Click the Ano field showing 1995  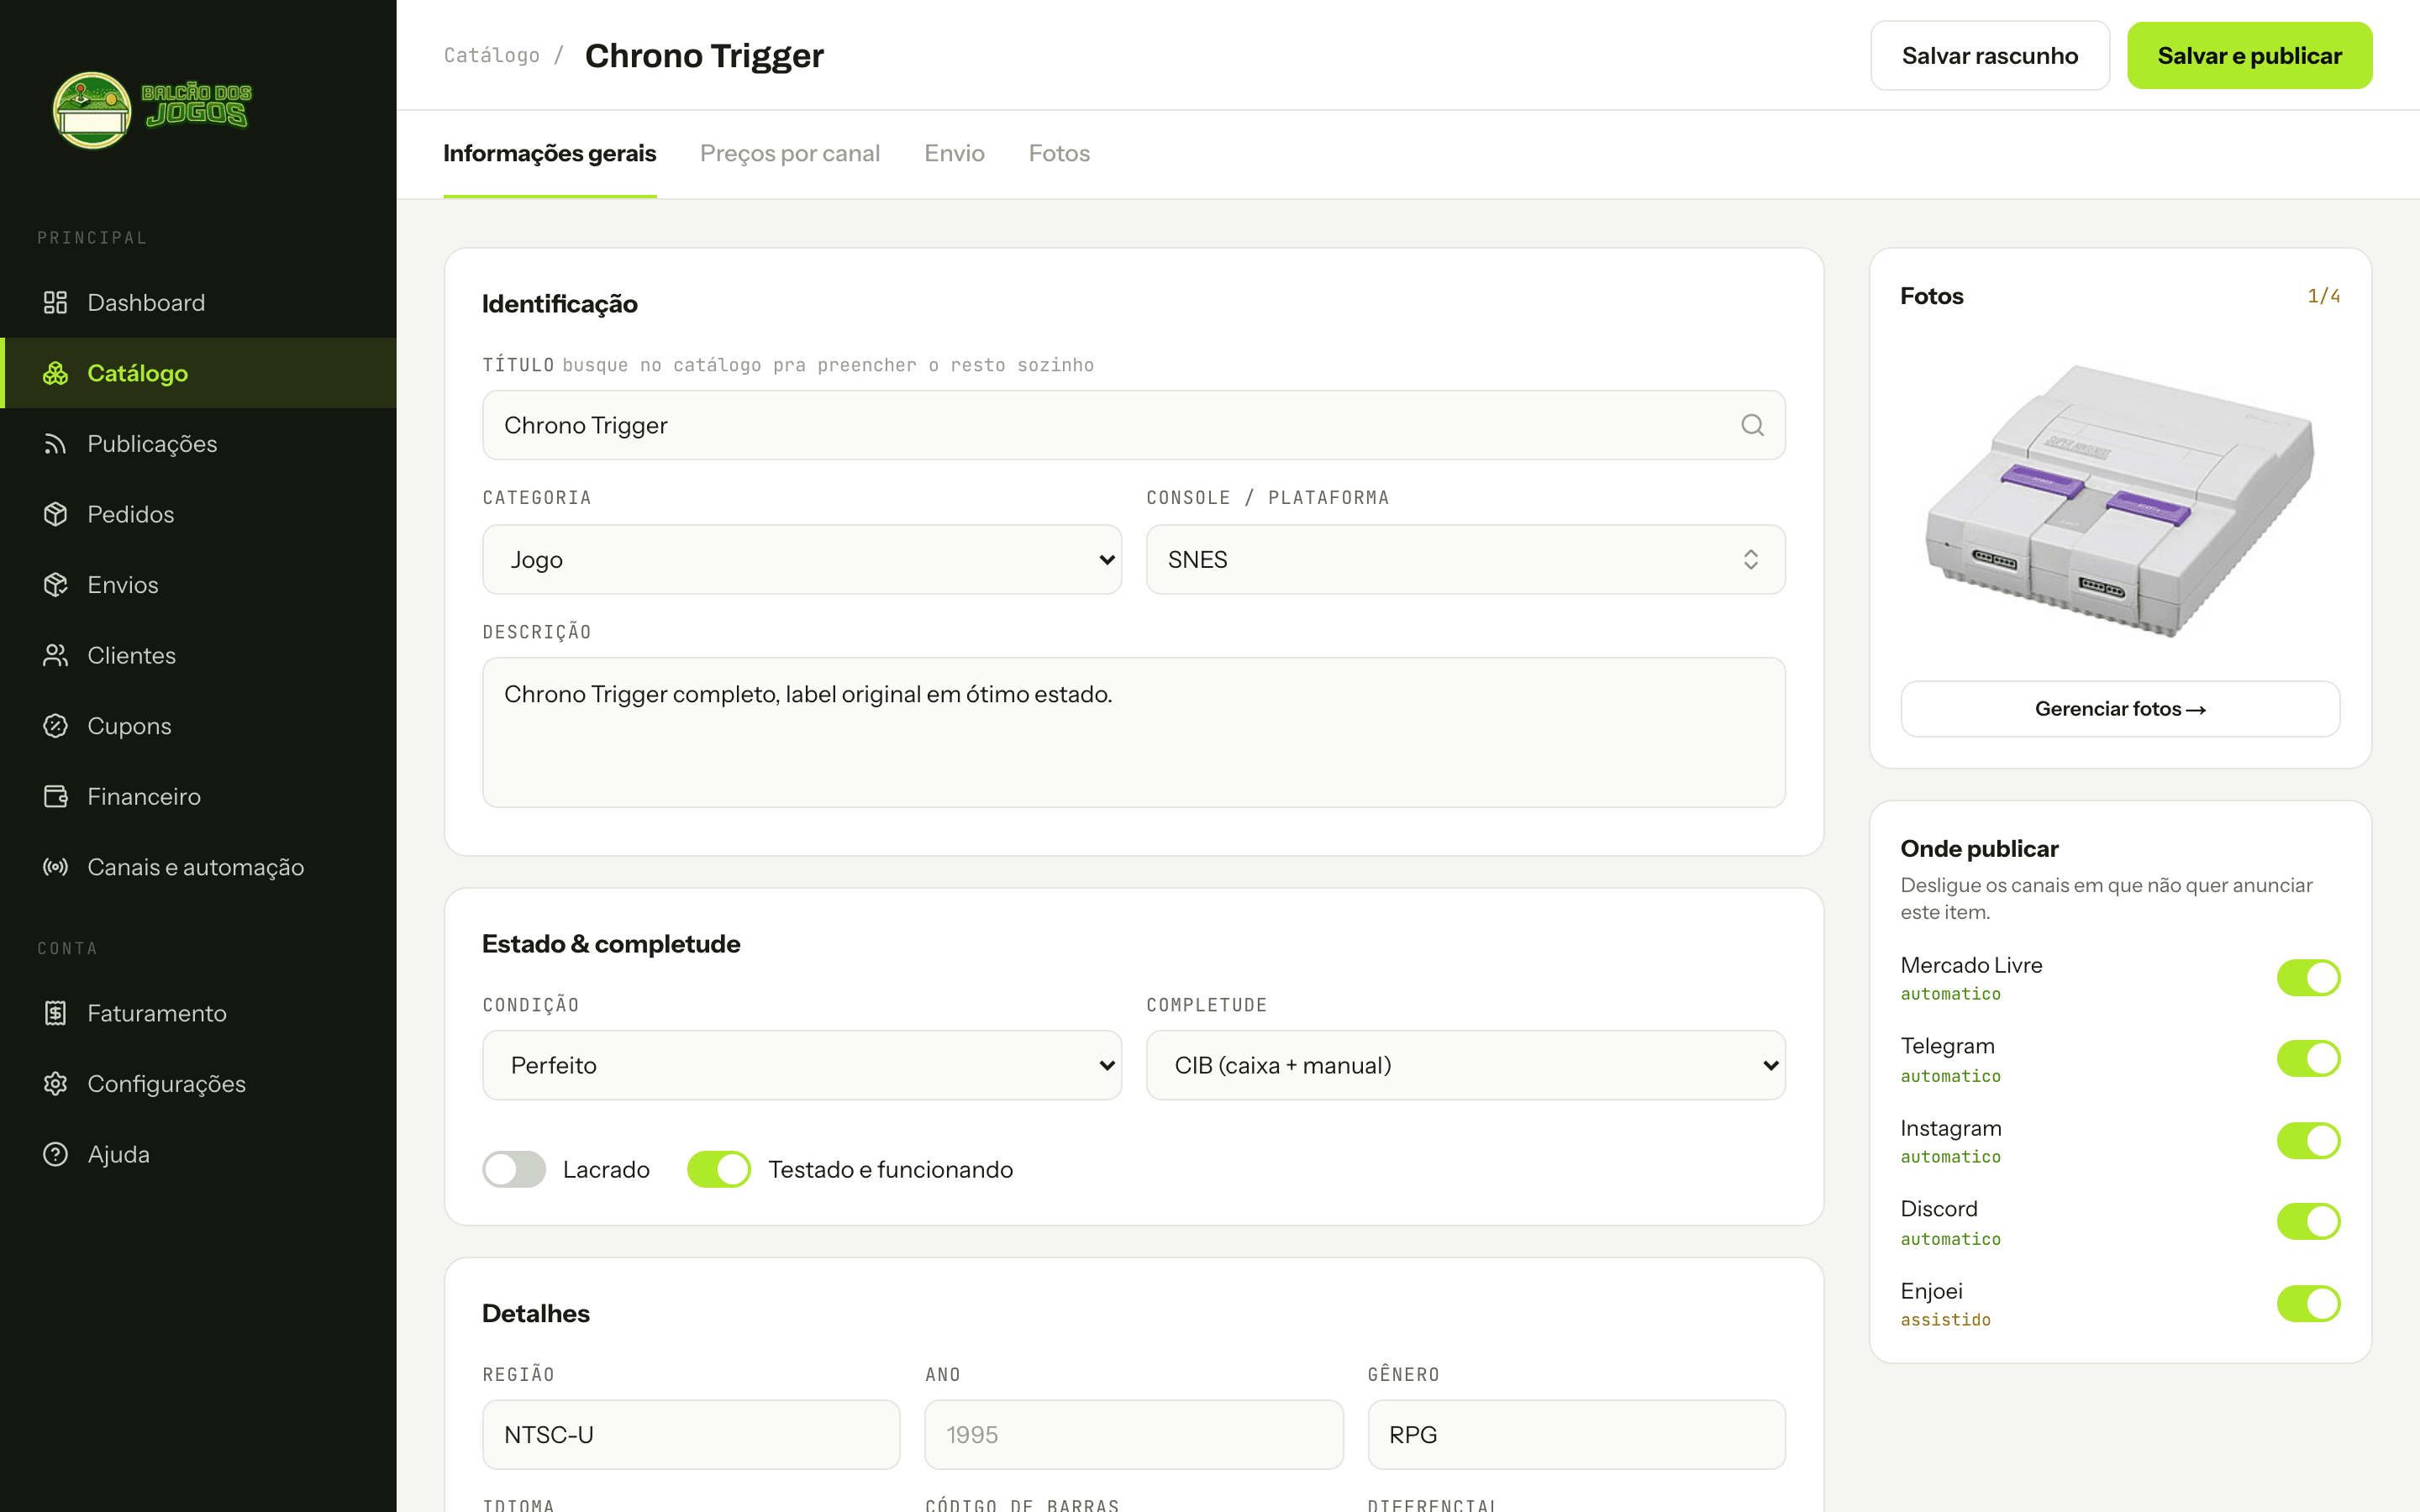click(1133, 1434)
